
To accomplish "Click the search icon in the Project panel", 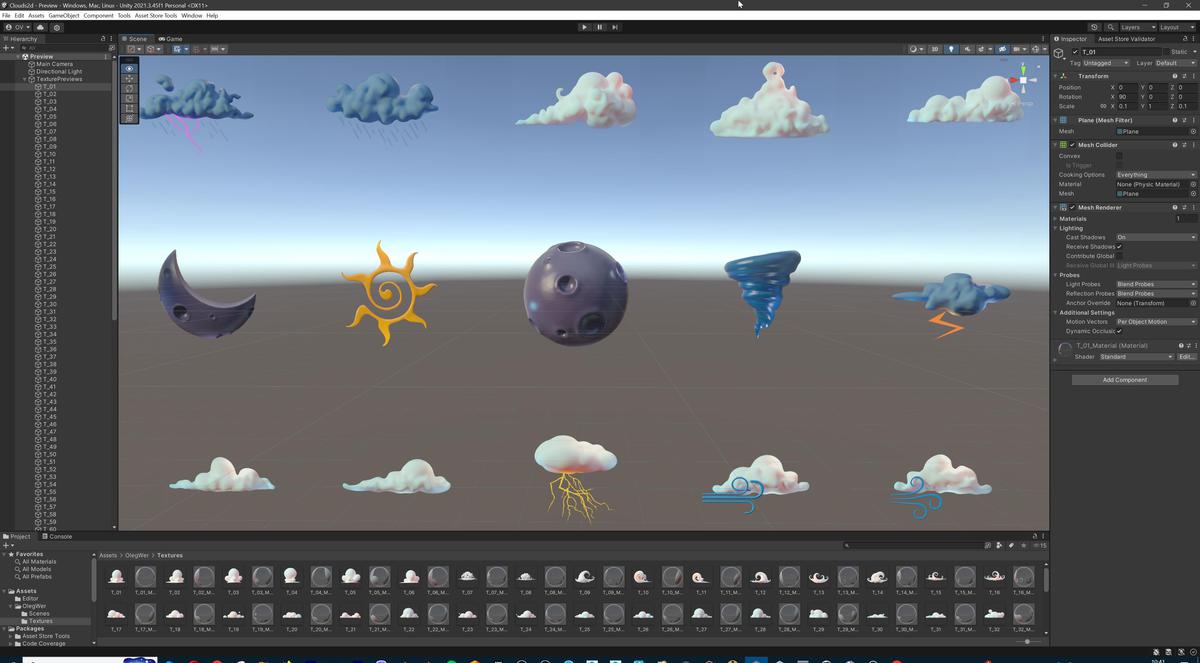I will pyautogui.click(x=986, y=545).
